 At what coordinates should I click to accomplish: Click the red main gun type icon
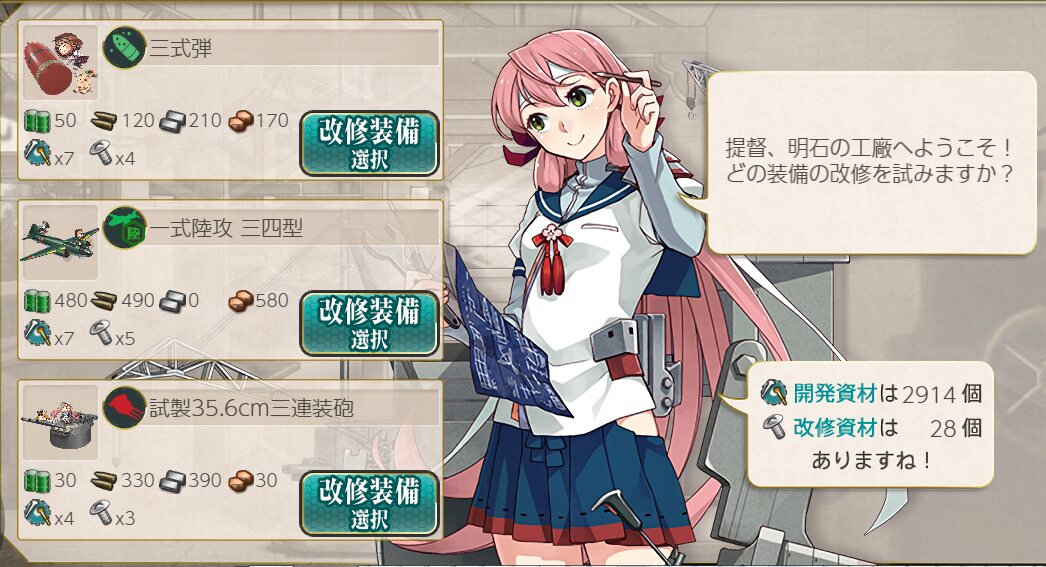click(125, 408)
